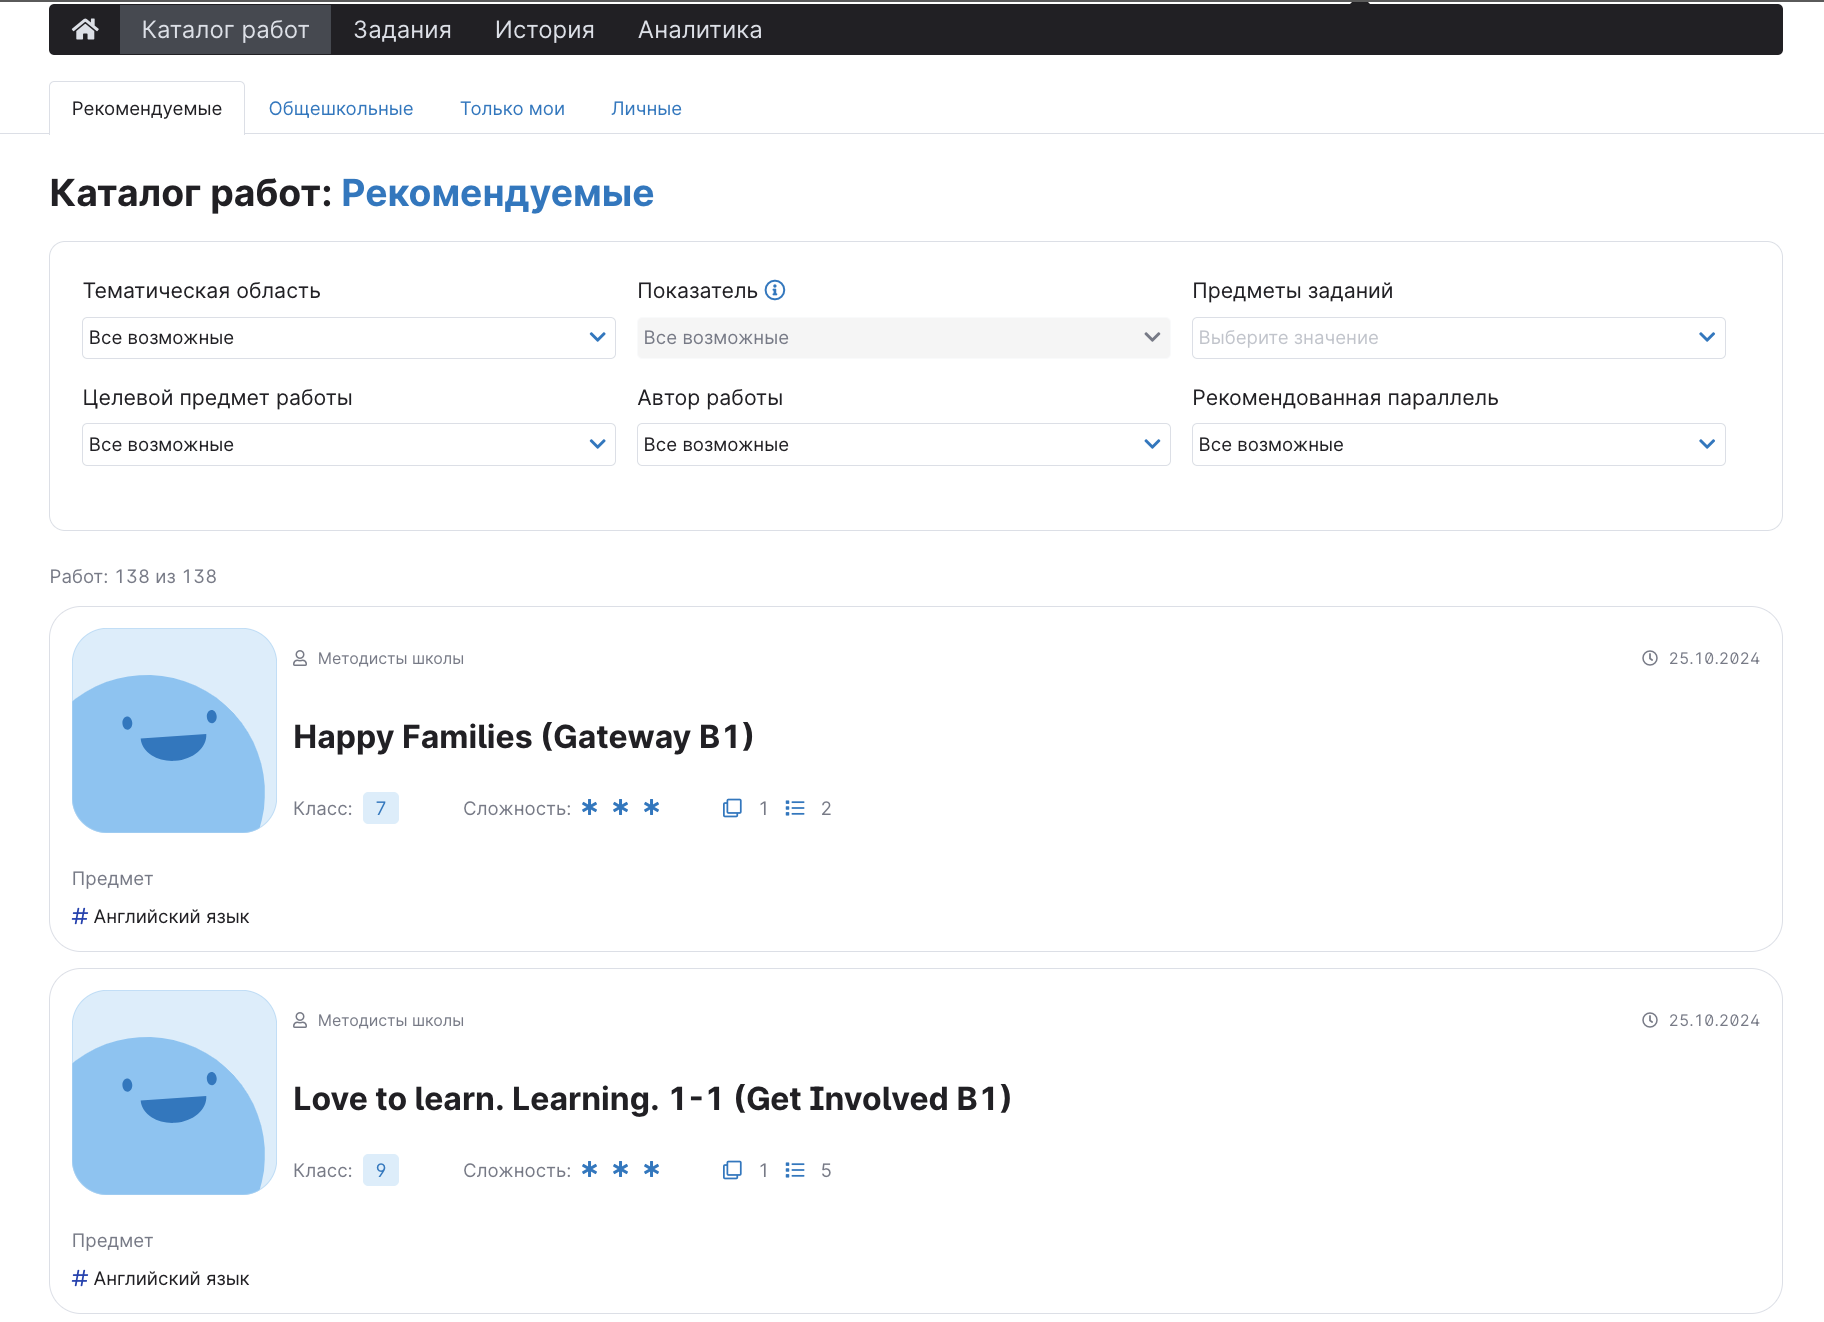Click the copy icon on Love to learn card
Screen dimensions: 1824x1322
coord(732,1170)
